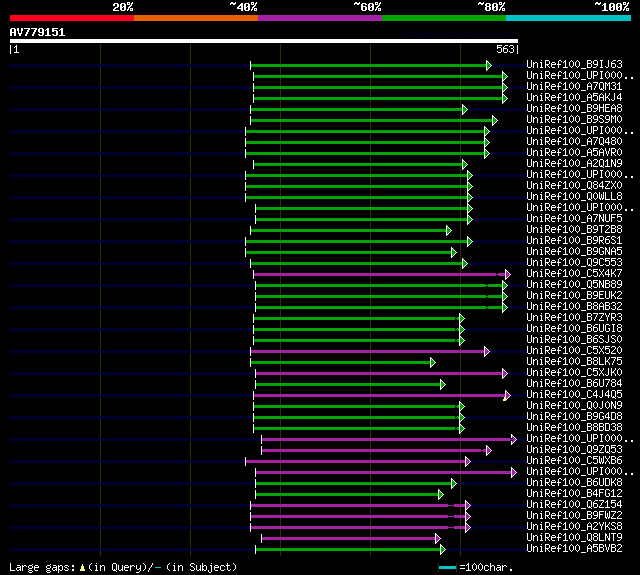Select label UniRef100_Q5NB89

click(x=574, y=285)
